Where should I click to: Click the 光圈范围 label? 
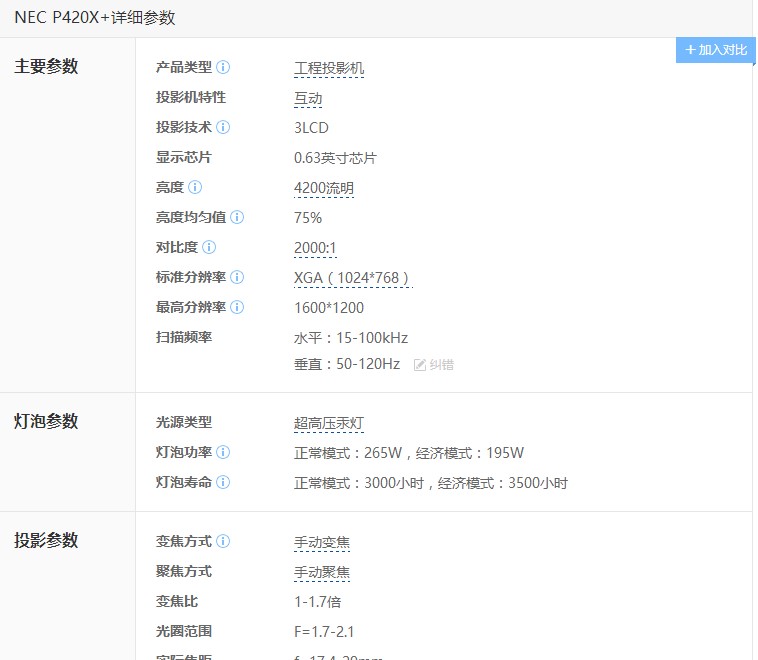coord(184,631)
